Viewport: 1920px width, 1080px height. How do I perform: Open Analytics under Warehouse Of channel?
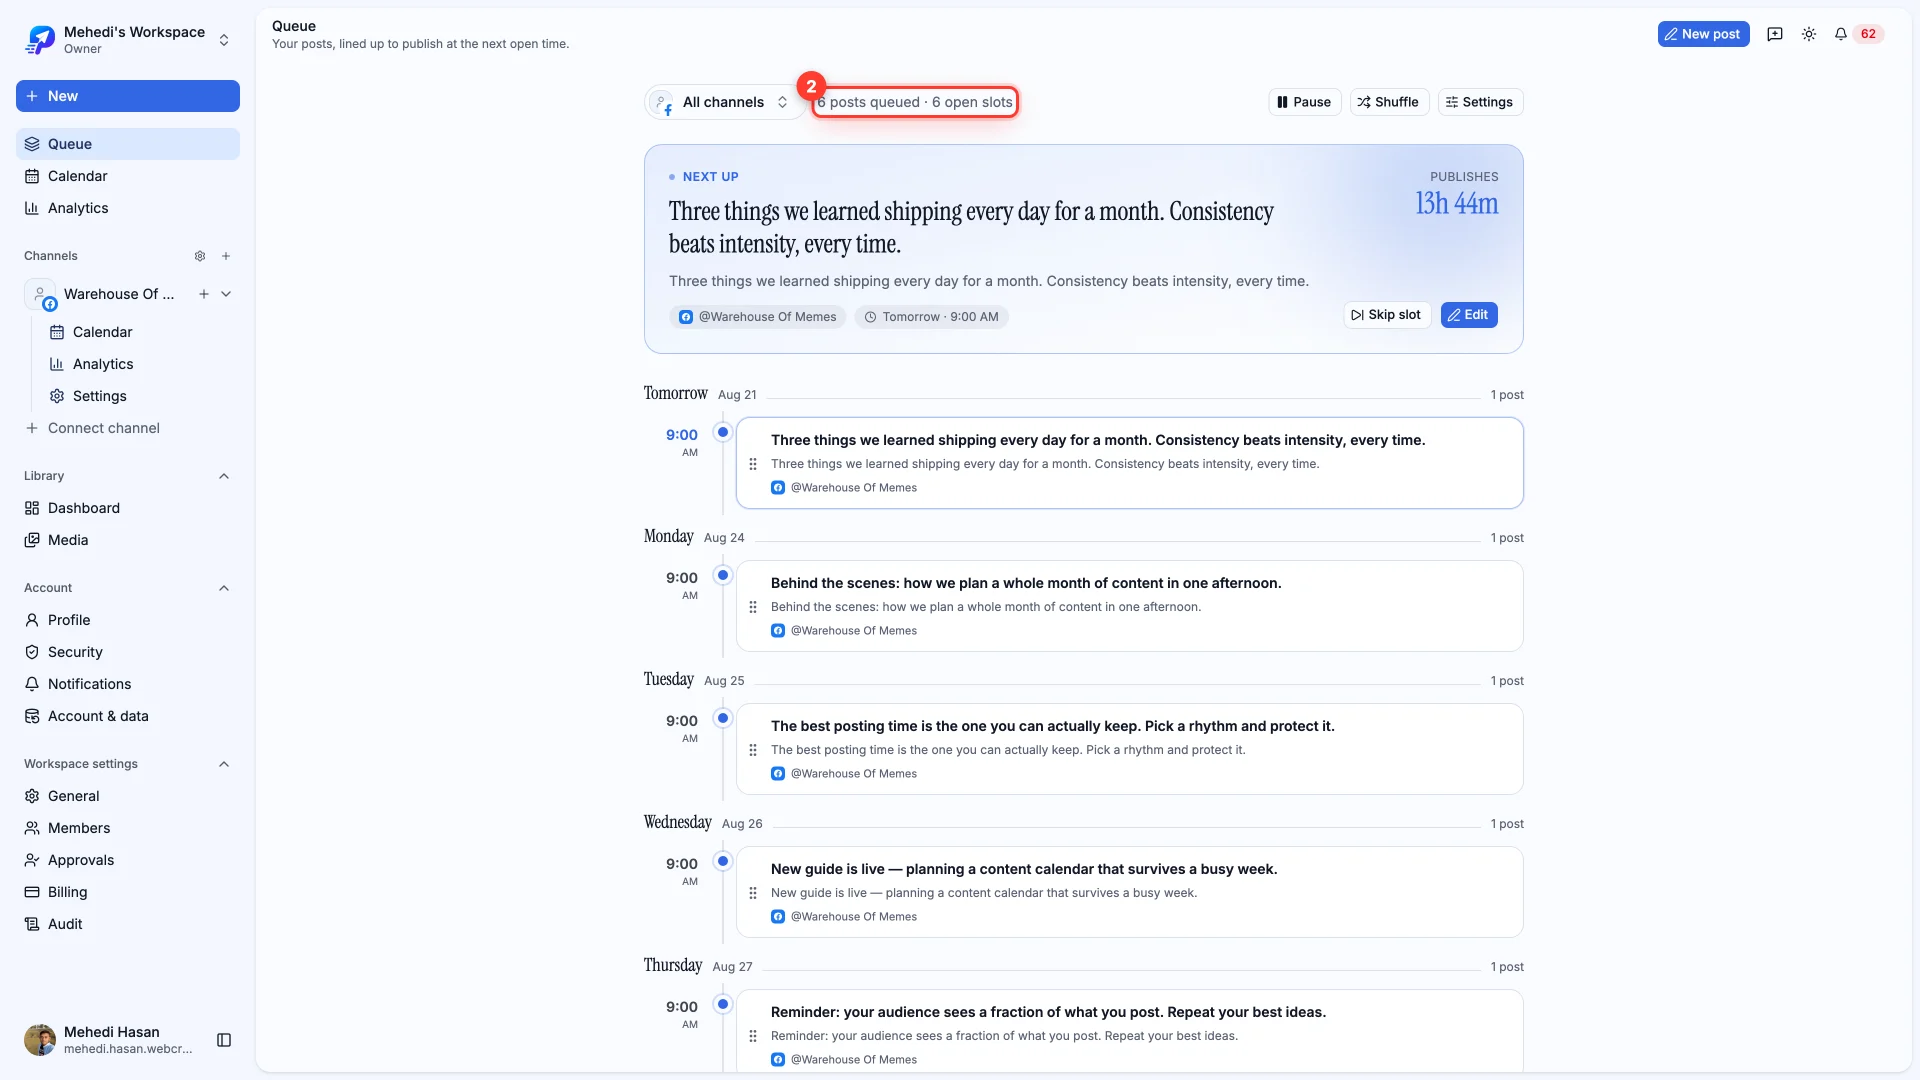tap(140, 364)
